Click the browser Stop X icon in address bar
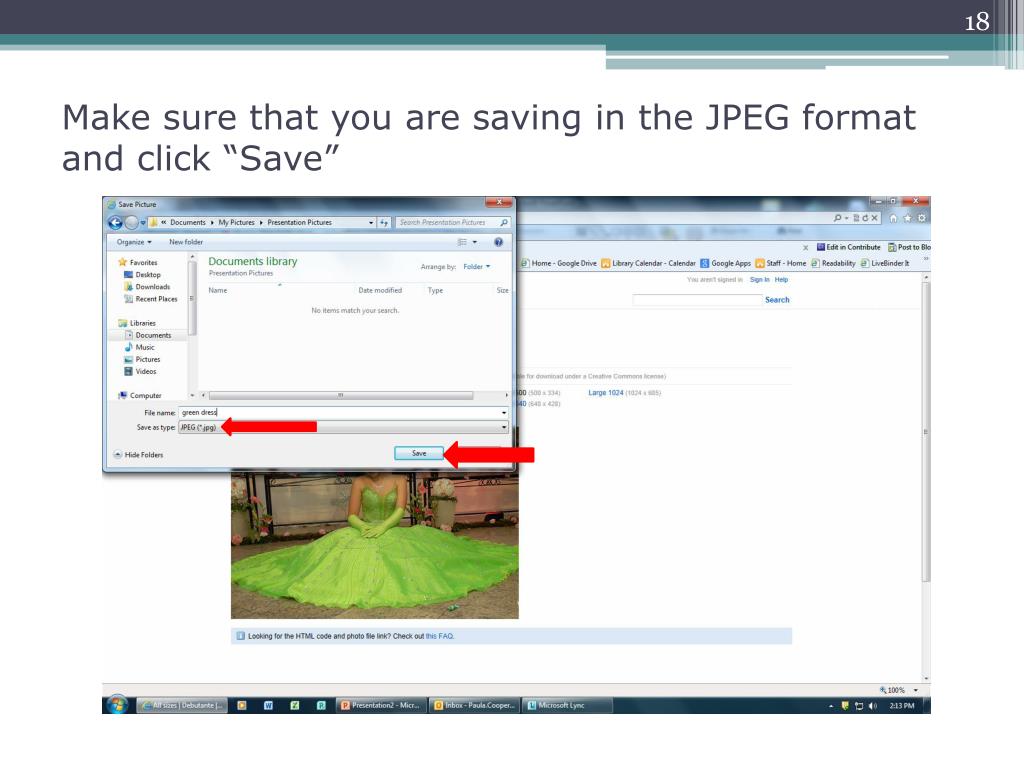 (x=874, y=218)
